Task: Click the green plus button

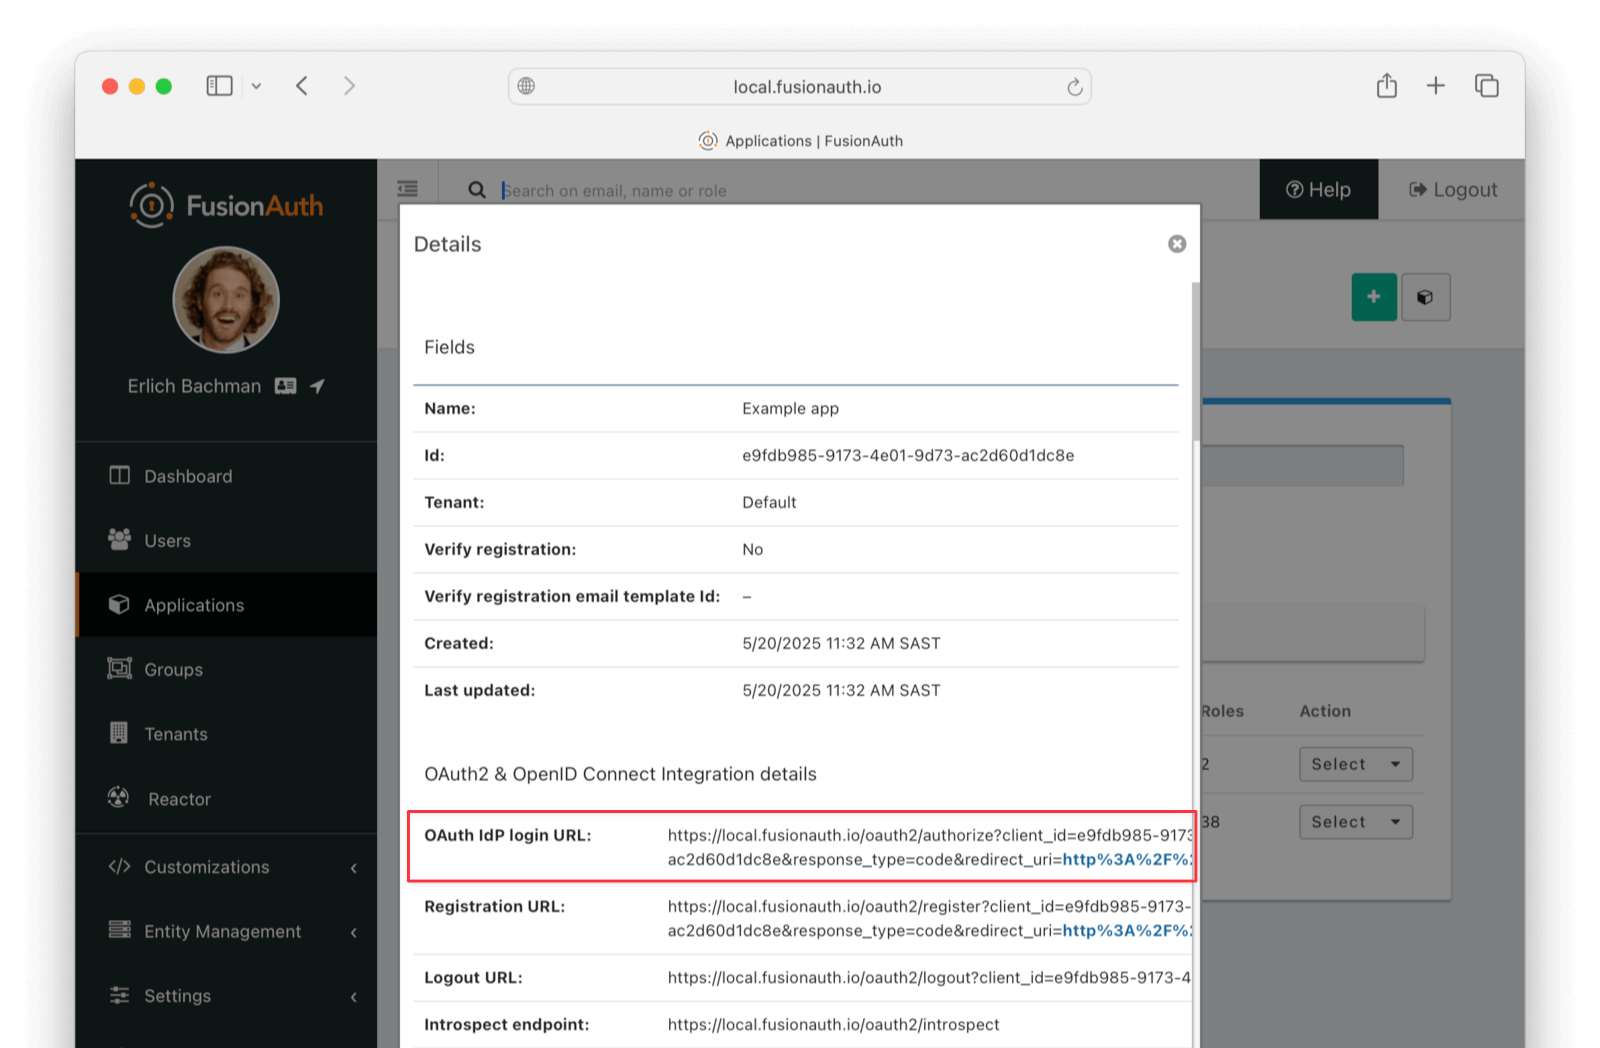Action: (x=1374, y=297)
